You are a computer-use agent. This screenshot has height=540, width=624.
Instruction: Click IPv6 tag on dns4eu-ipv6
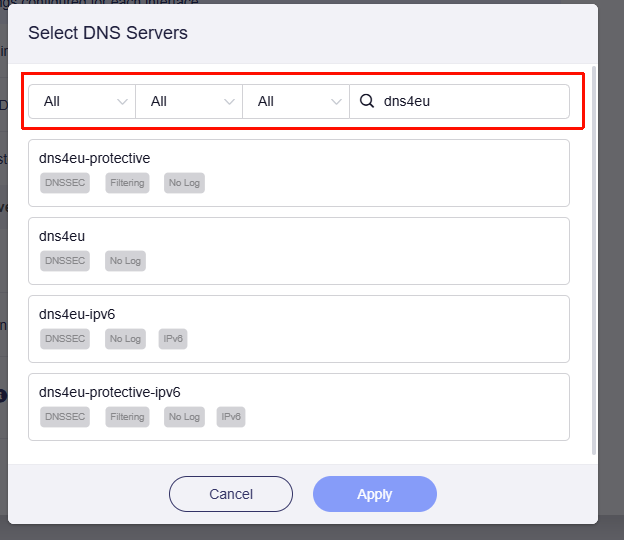[173, 339]
